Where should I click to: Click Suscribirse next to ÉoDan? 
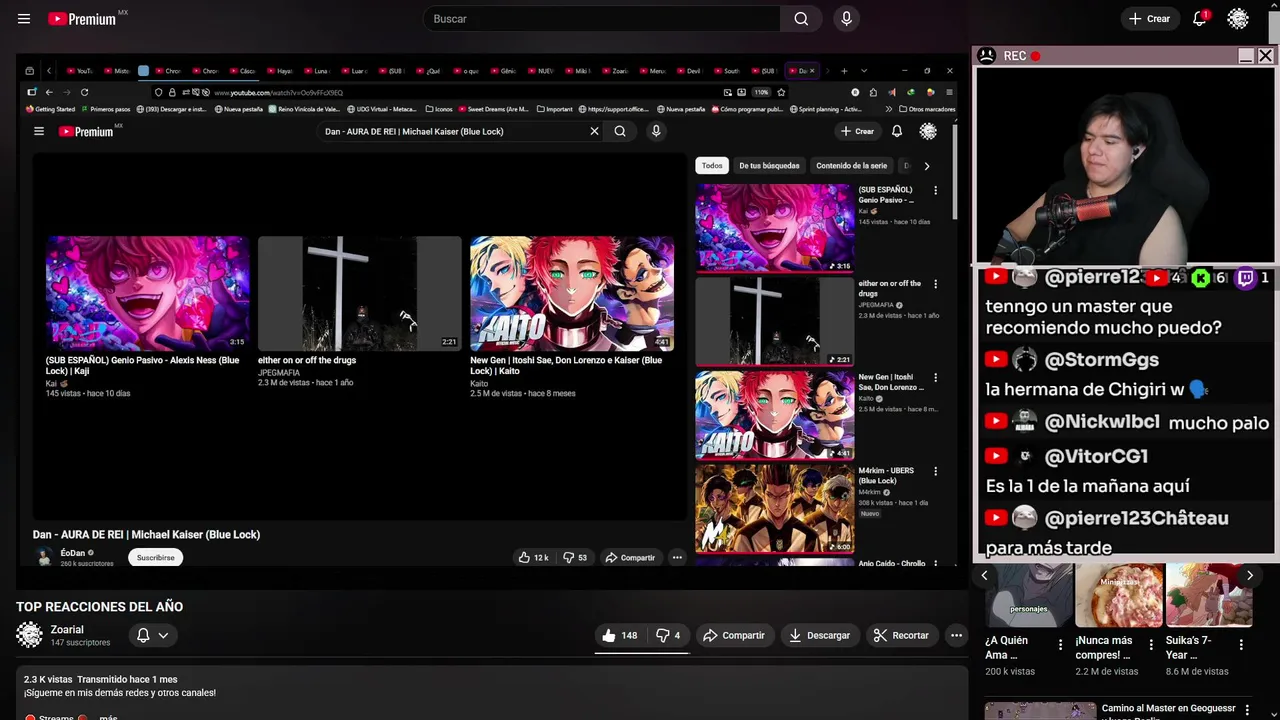[x=155, y=557]
